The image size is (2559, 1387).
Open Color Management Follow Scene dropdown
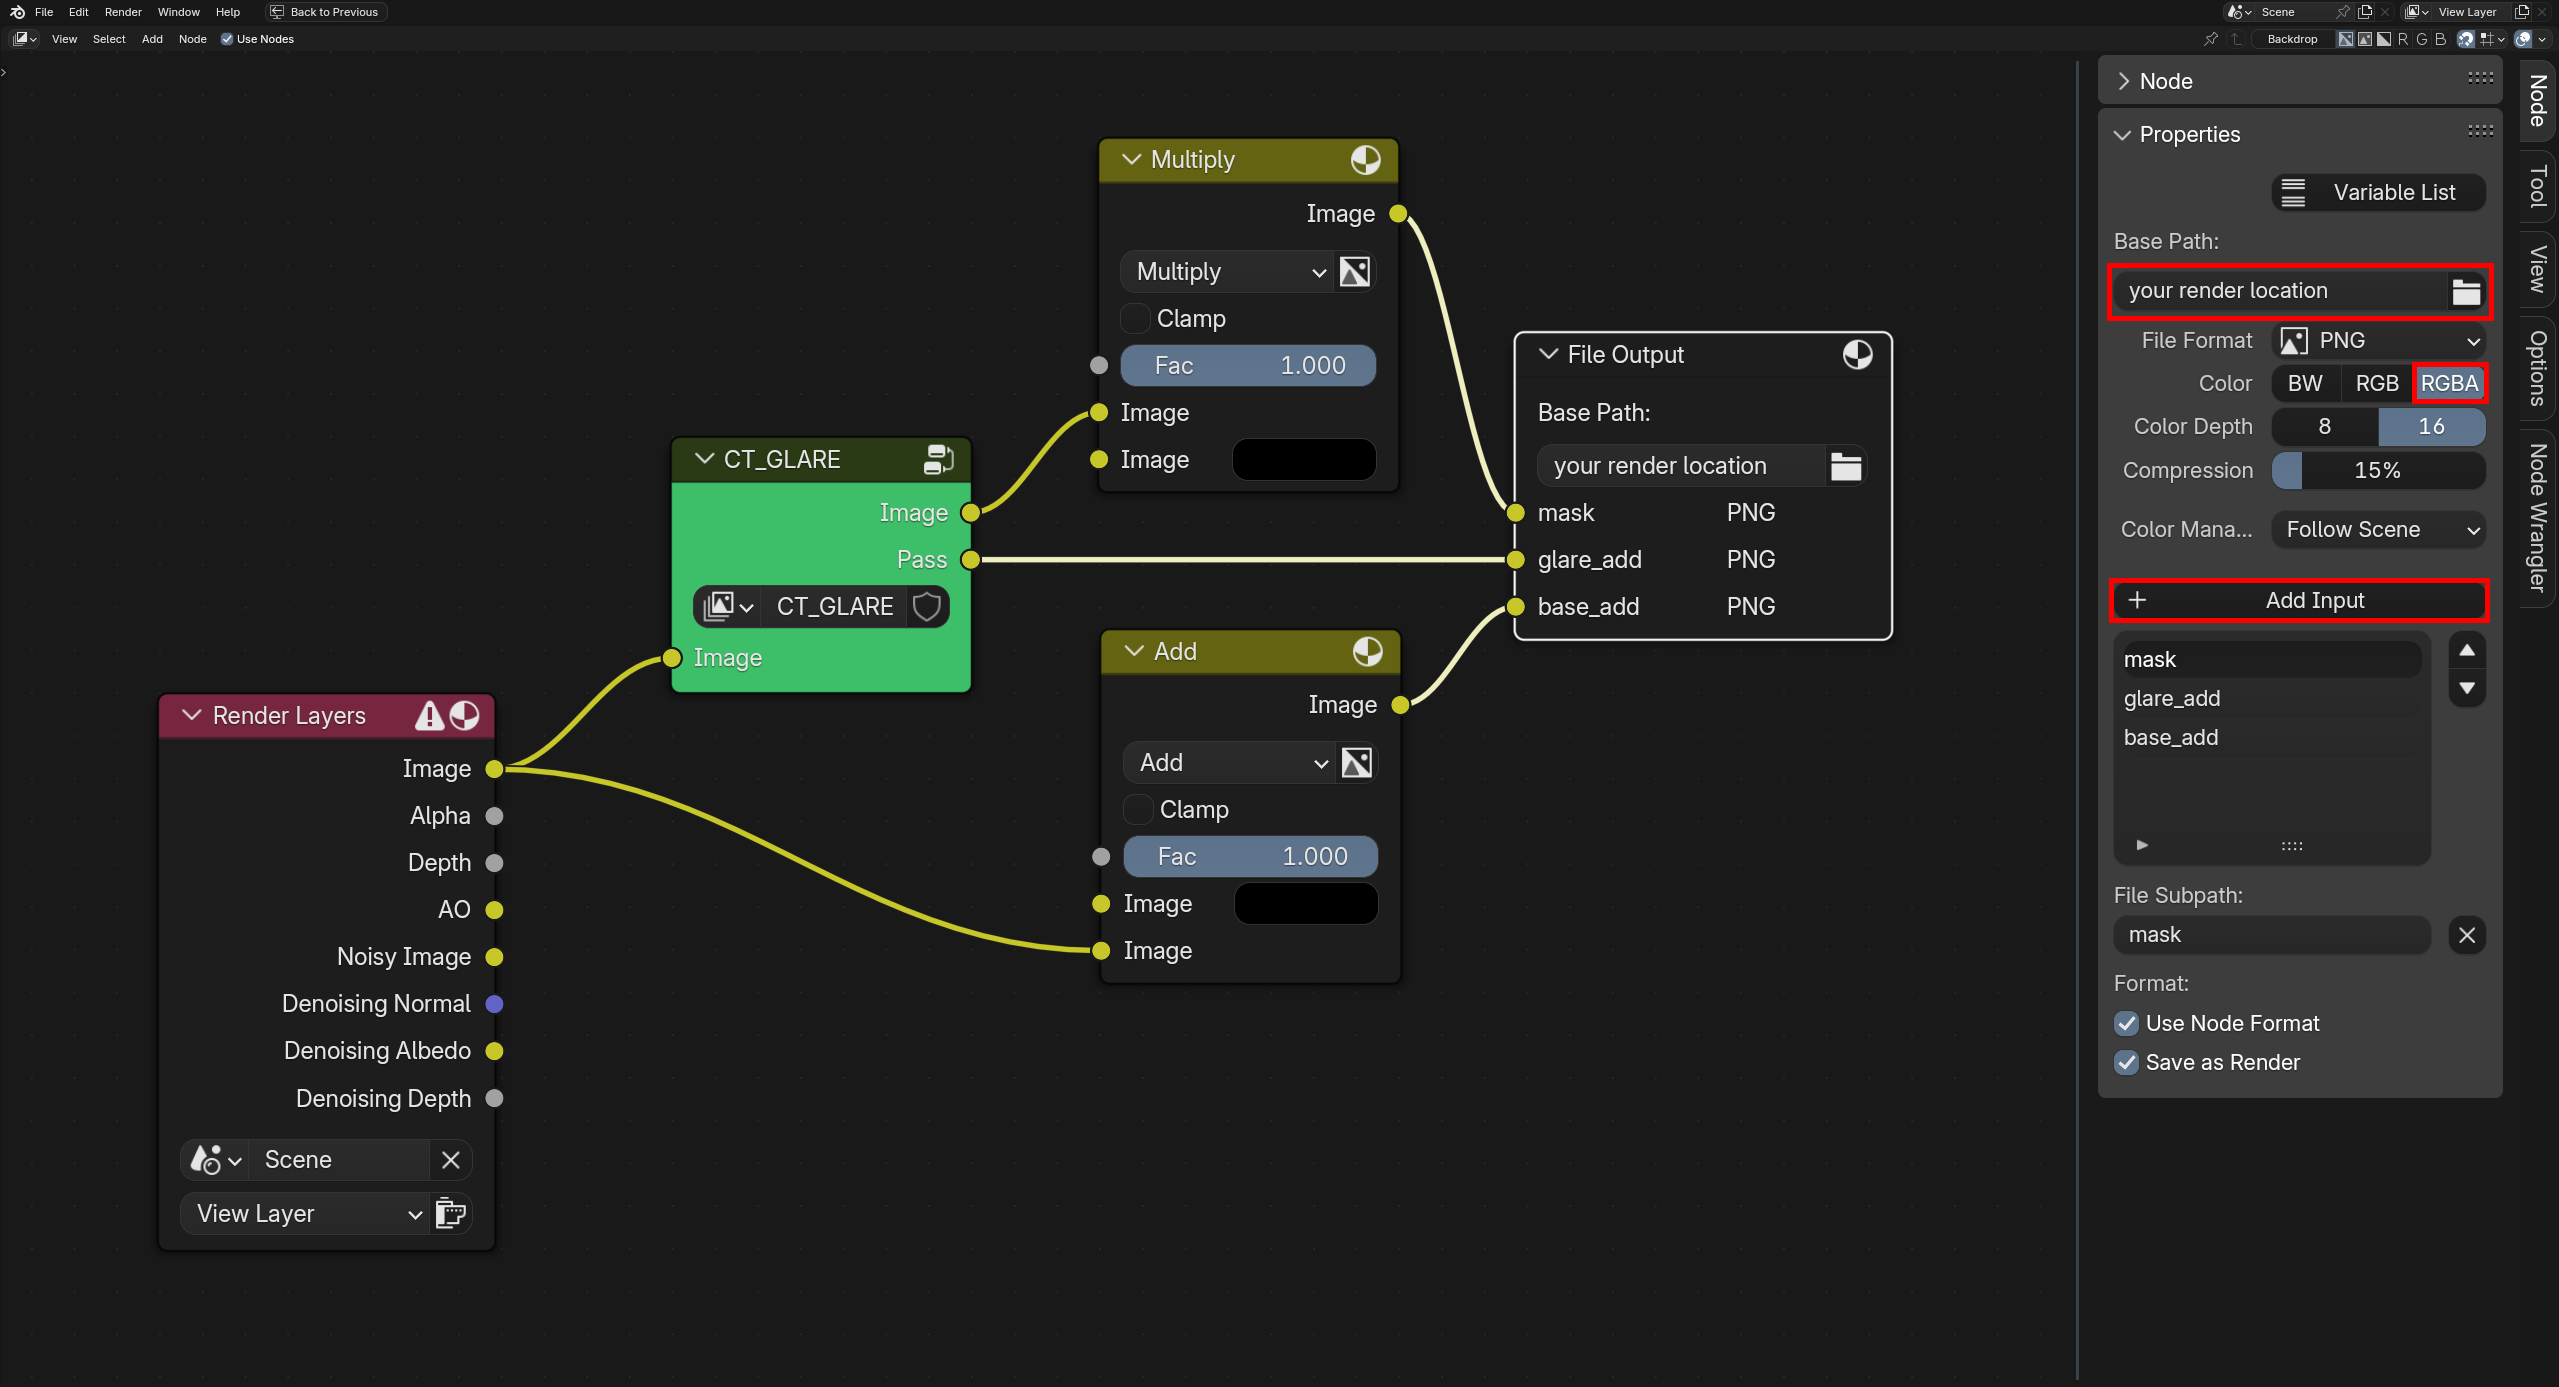point(2378,529)
